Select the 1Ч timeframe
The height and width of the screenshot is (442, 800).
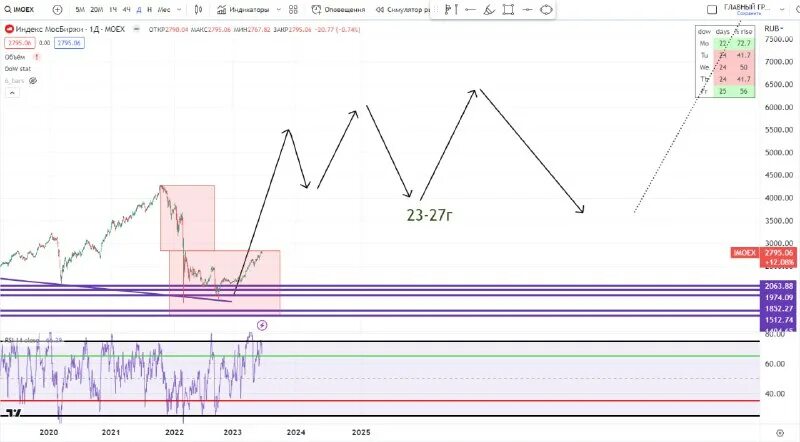point(113,10)
